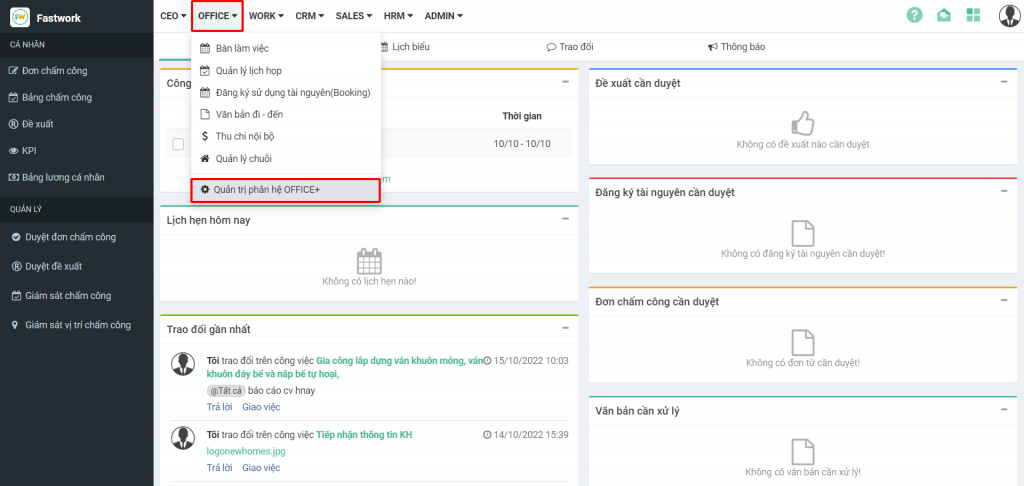Open the WORK dropdown menu
Screen dimensions: 1024x486
(266, 16)
